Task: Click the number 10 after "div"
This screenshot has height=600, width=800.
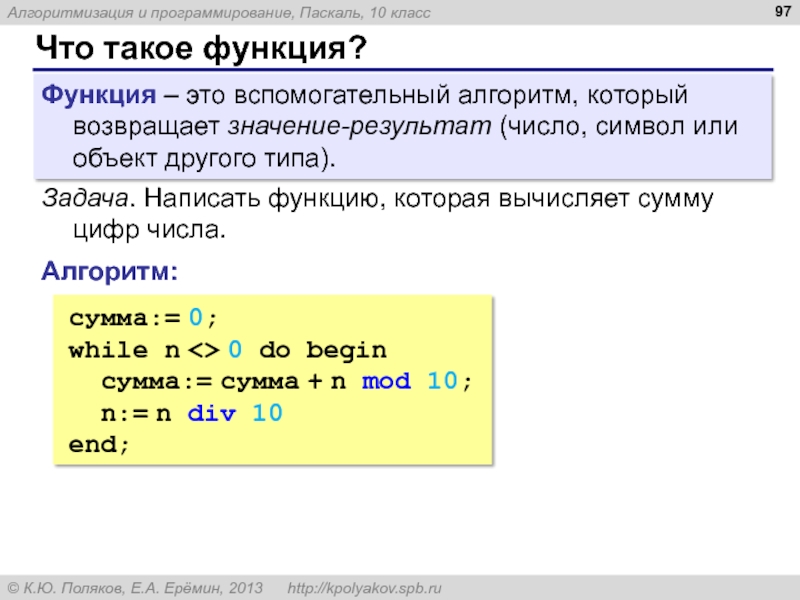Action: (265, 413)
